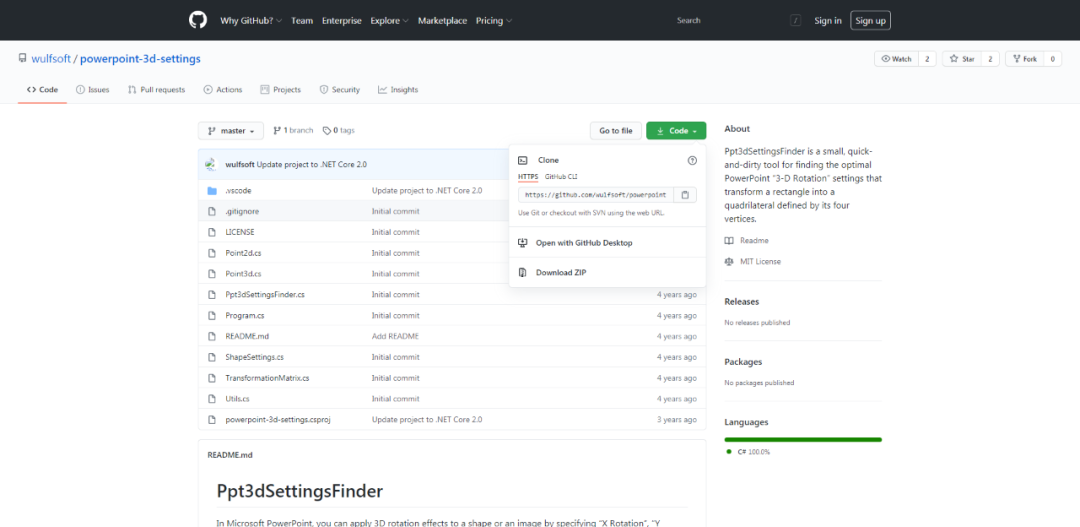Click the tag icon beside 0 tags

[x=326, y=130]
